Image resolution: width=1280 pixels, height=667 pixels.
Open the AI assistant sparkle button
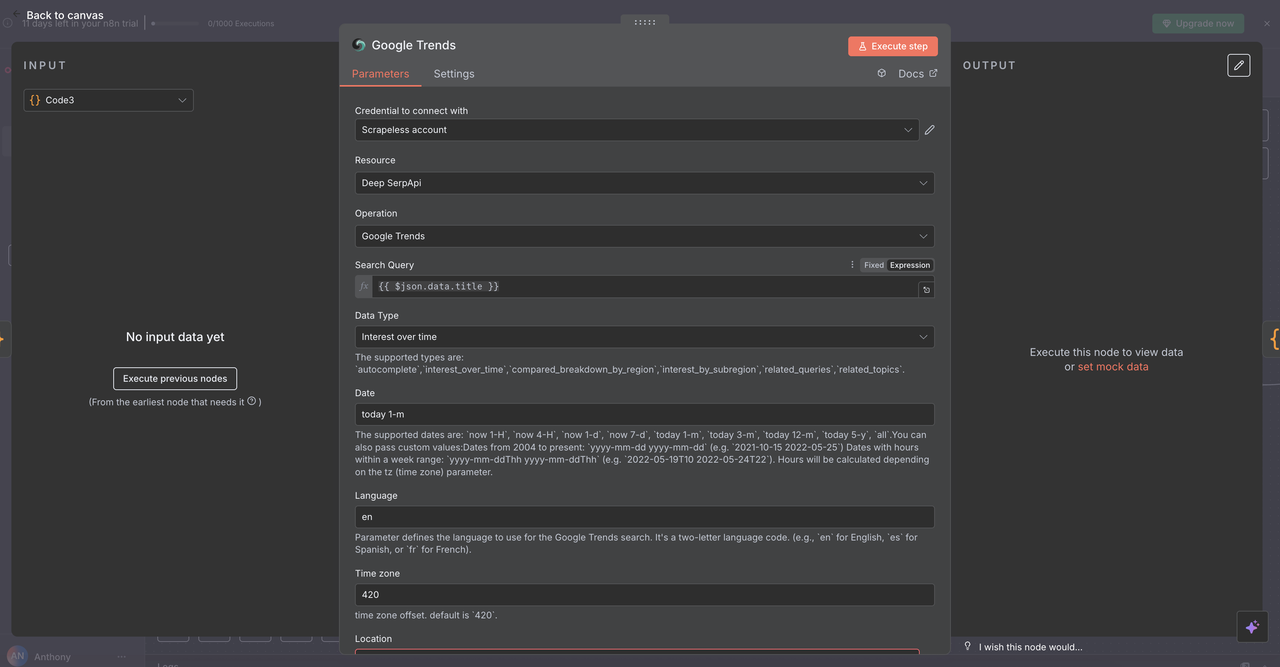(1252, 627)
